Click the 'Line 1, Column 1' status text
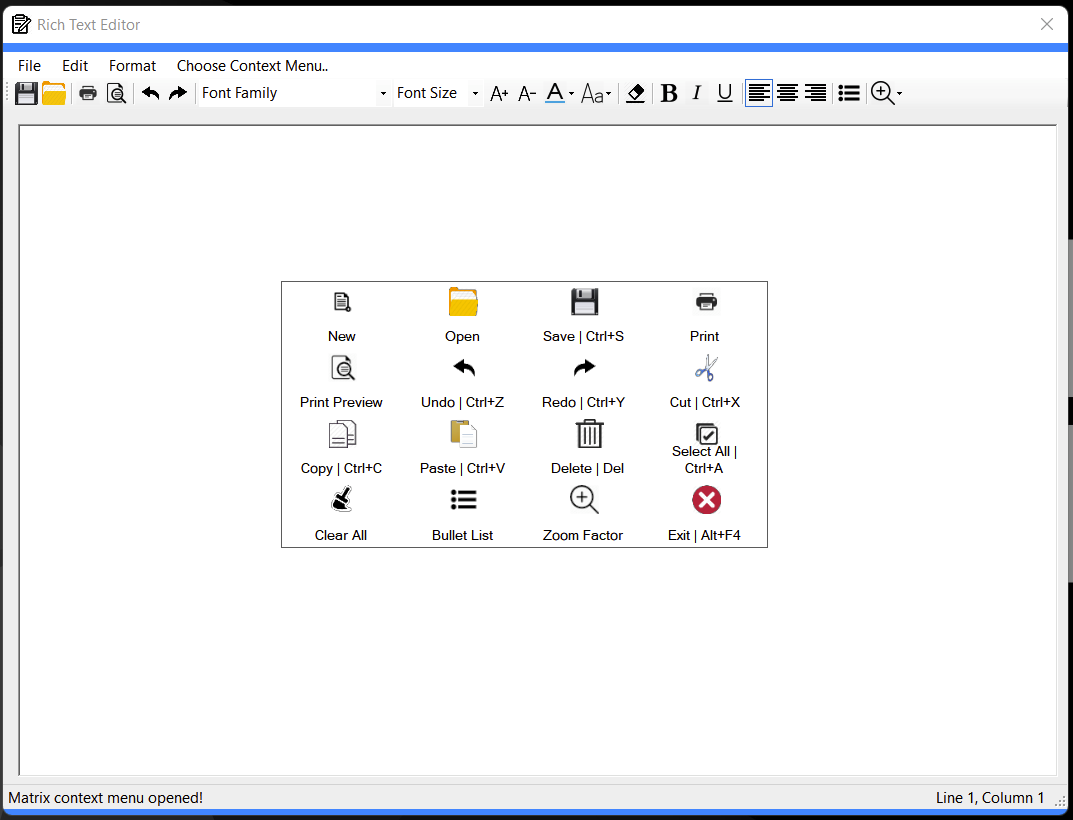The height and width of the screenshot is (820, 1073). (990, 798)
